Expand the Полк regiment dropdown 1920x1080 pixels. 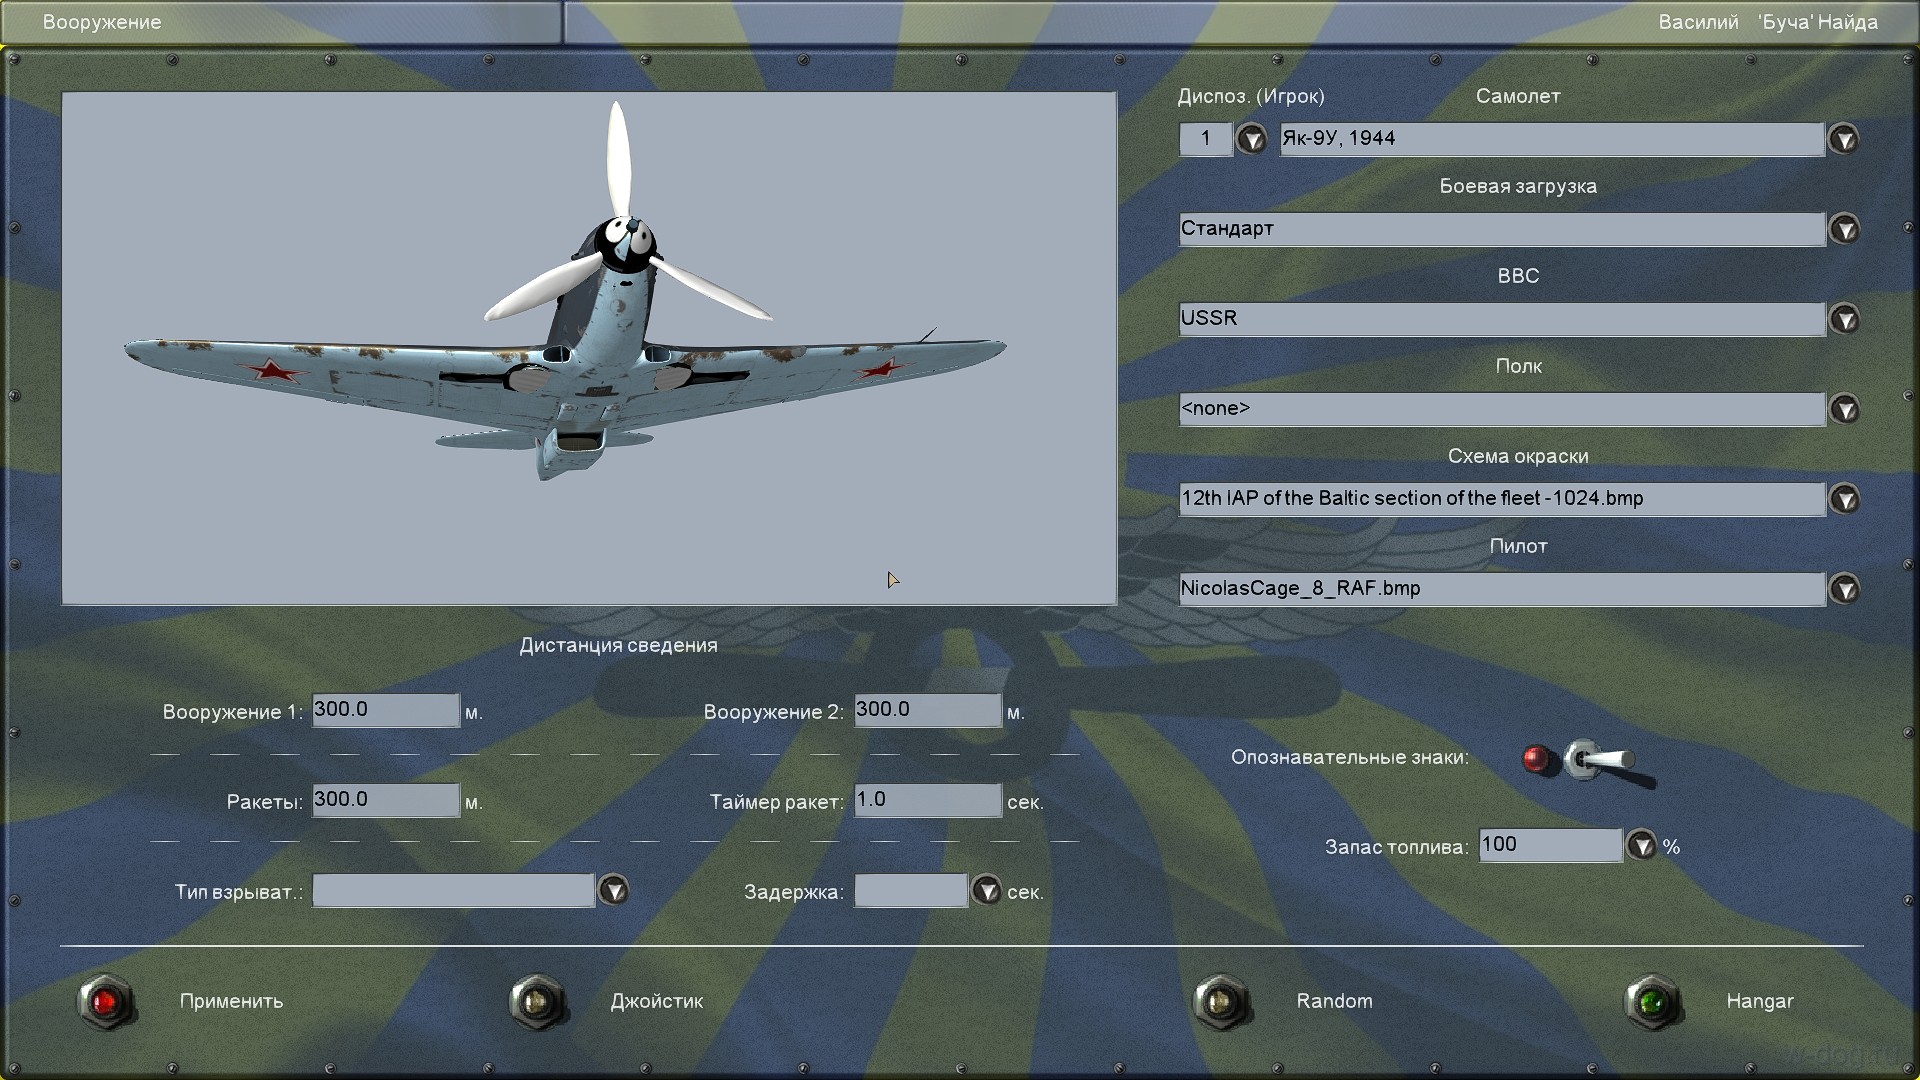pos(1843,409)
